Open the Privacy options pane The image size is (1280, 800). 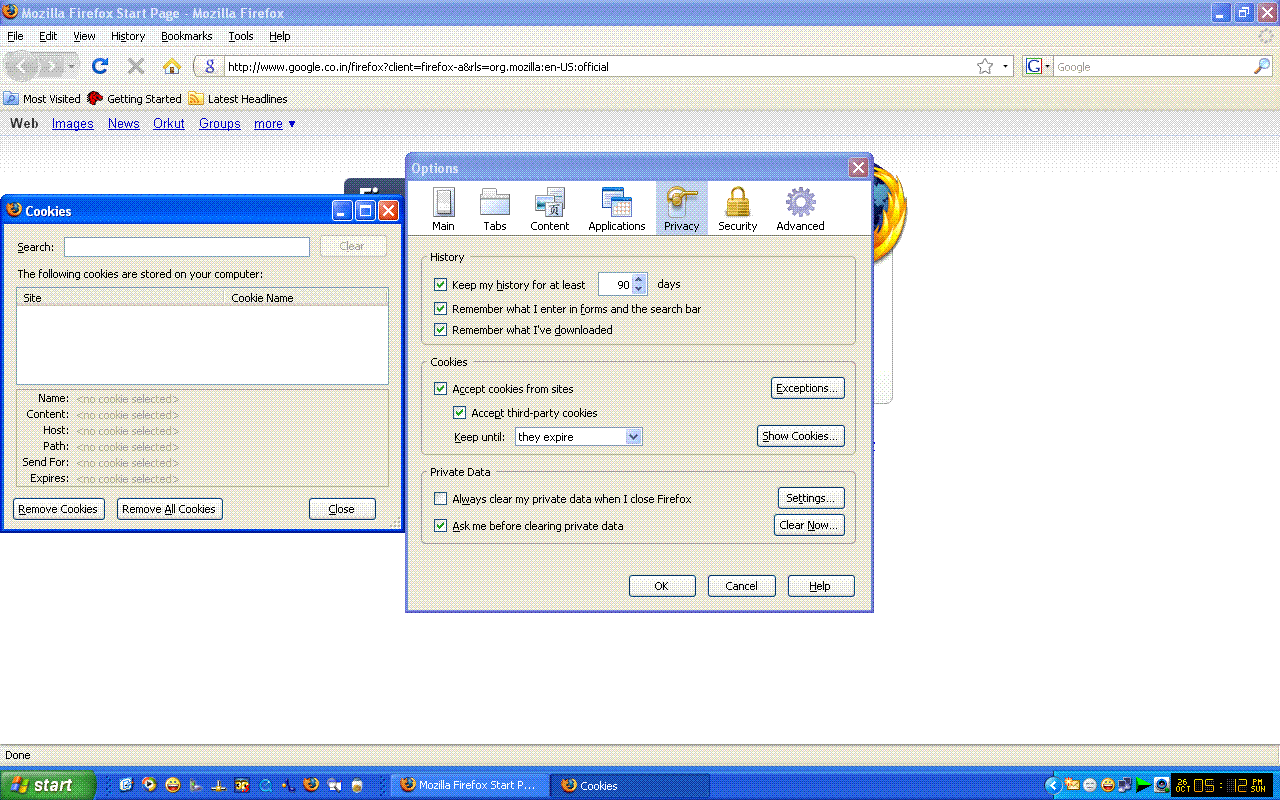681,209
